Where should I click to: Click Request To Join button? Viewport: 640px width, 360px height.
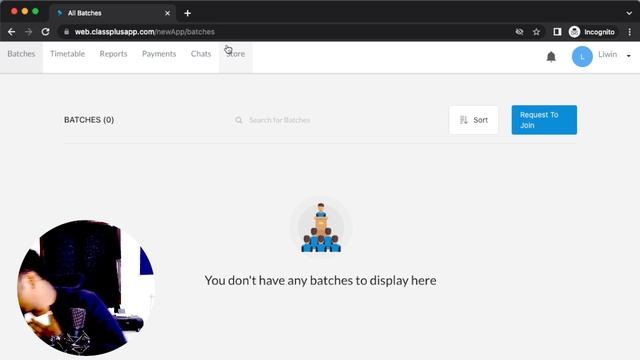point(544,120)
